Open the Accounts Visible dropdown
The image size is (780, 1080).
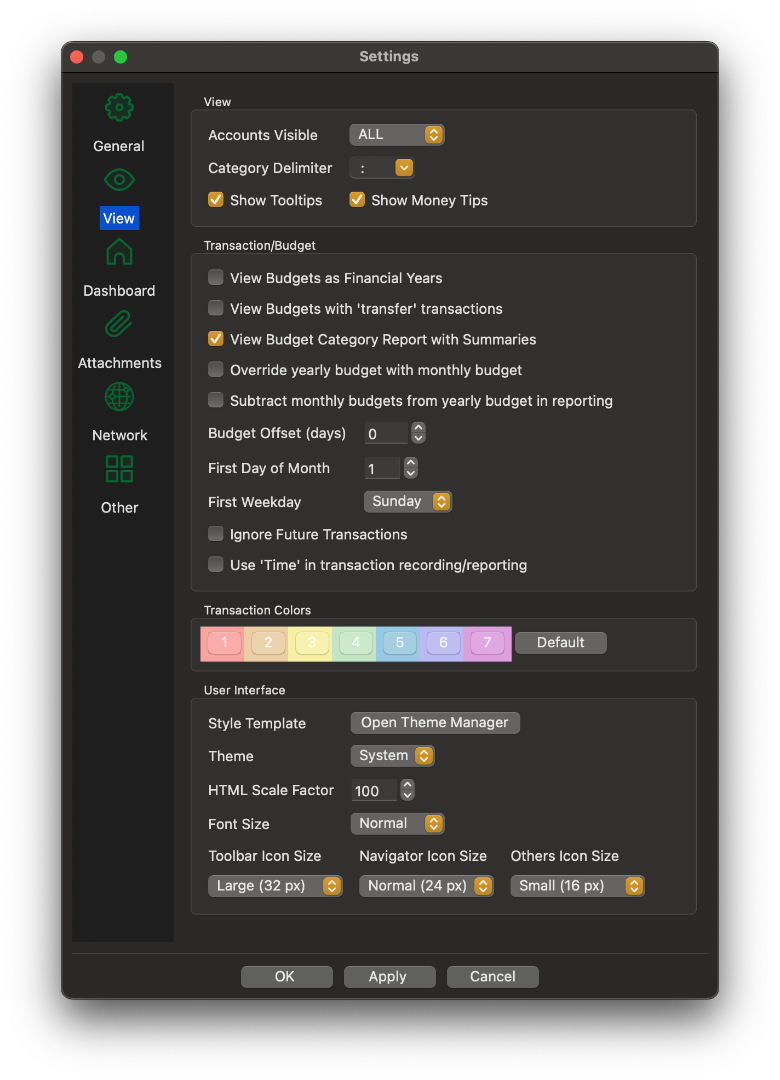[396, 135]
